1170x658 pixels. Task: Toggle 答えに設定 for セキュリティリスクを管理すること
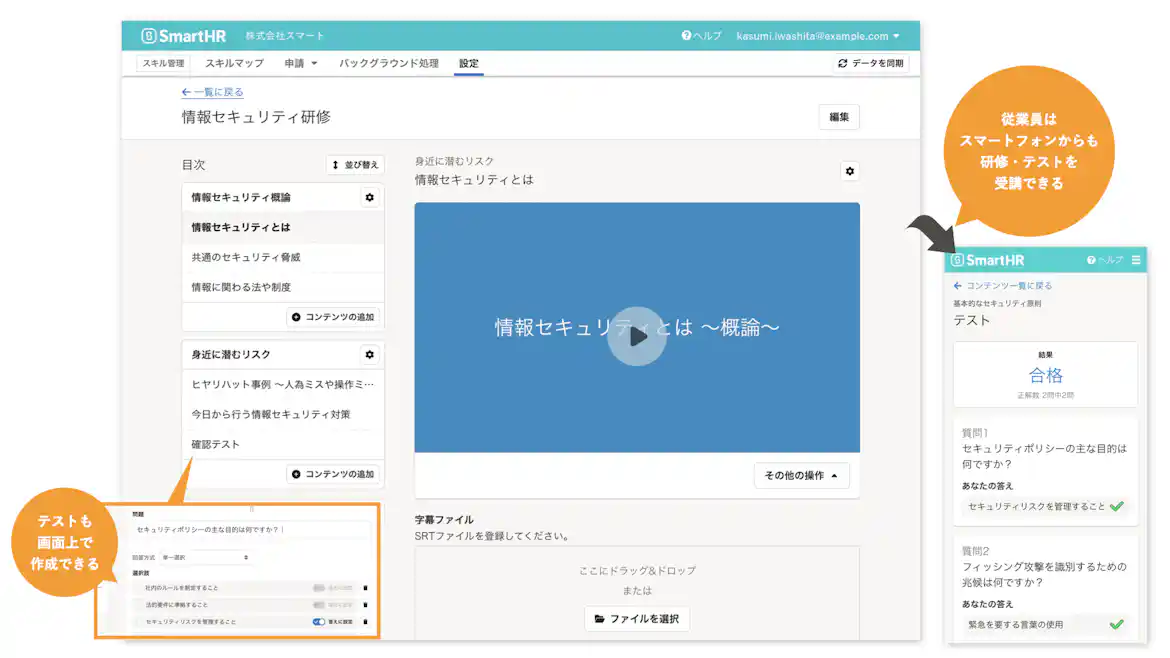pyautogui.click(x=318, y=622)
